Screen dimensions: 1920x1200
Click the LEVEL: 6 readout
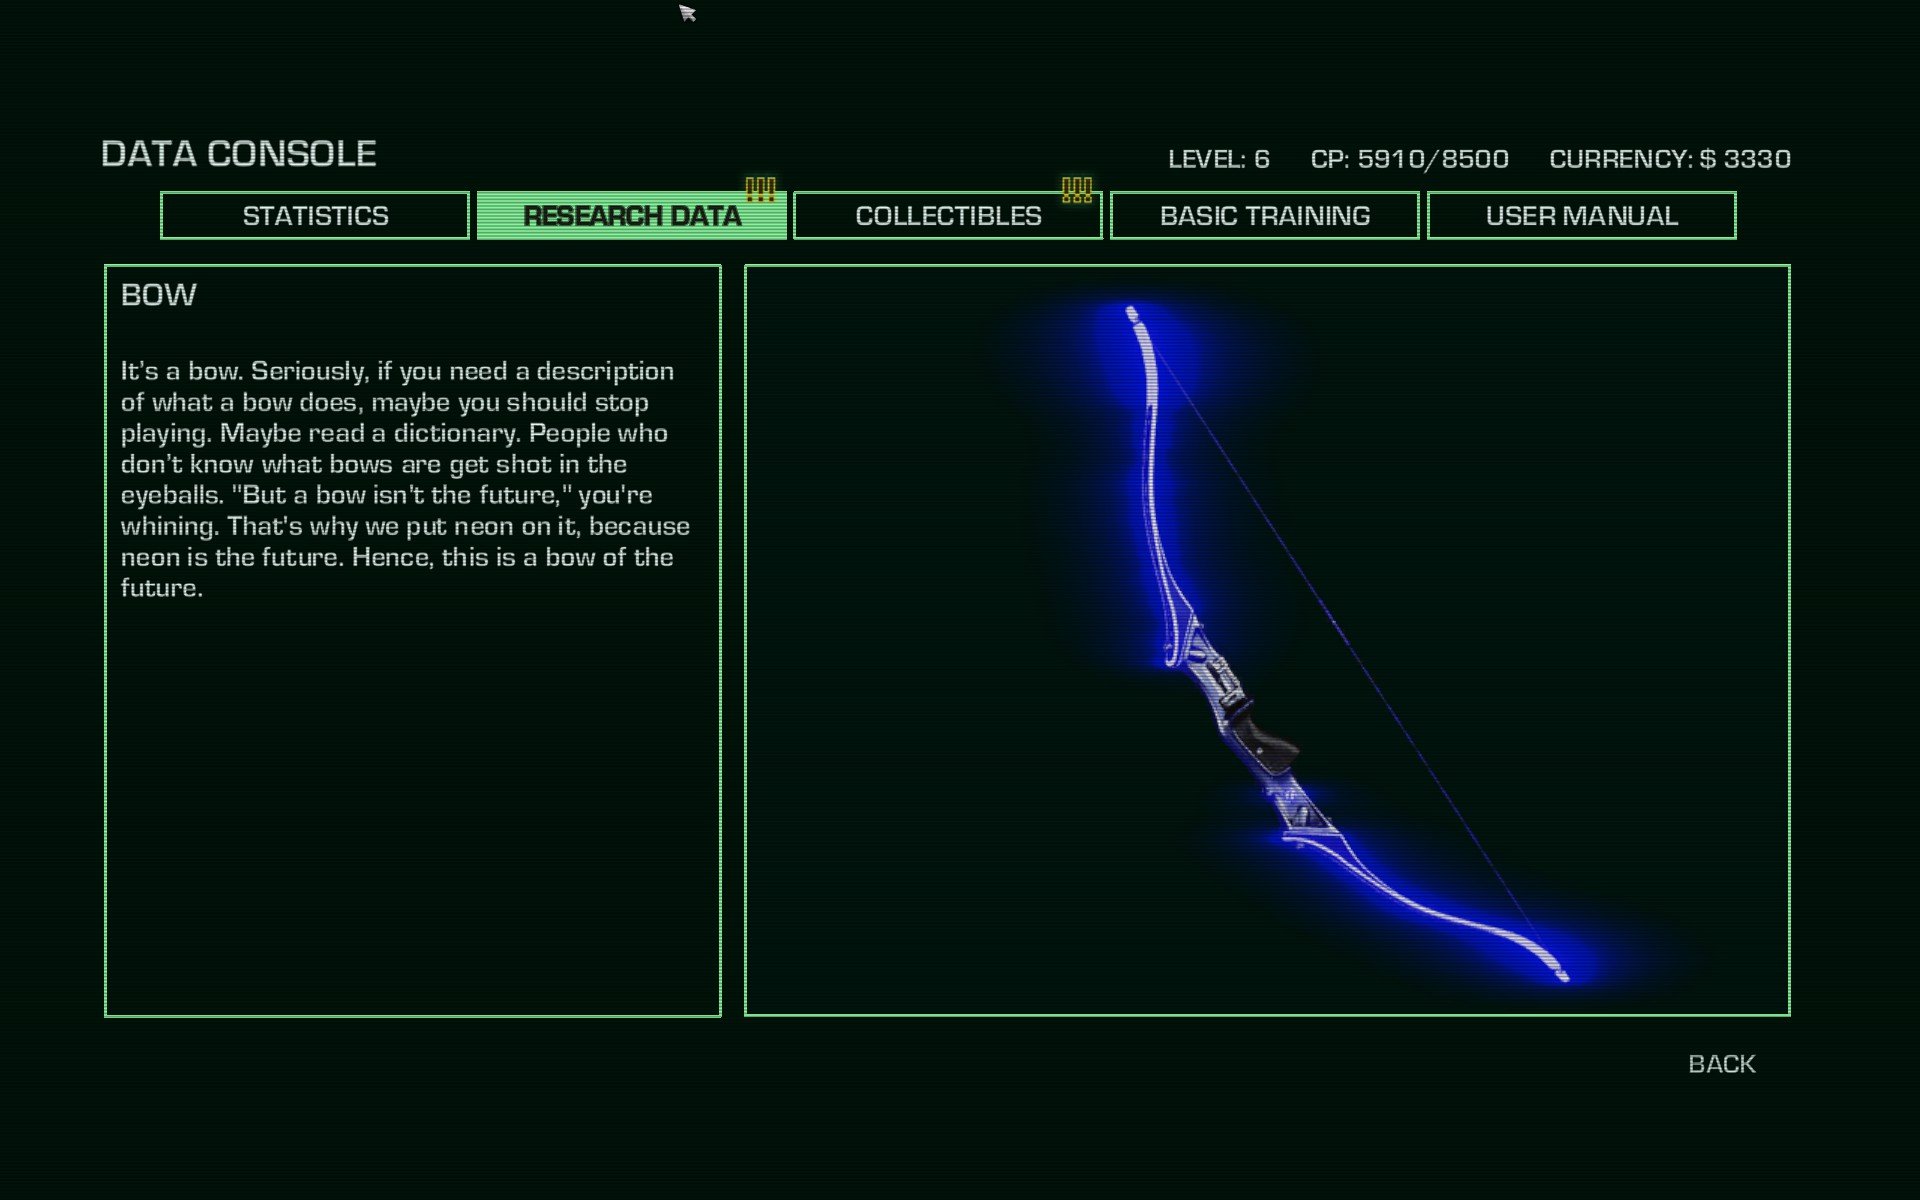(1218, 159)
